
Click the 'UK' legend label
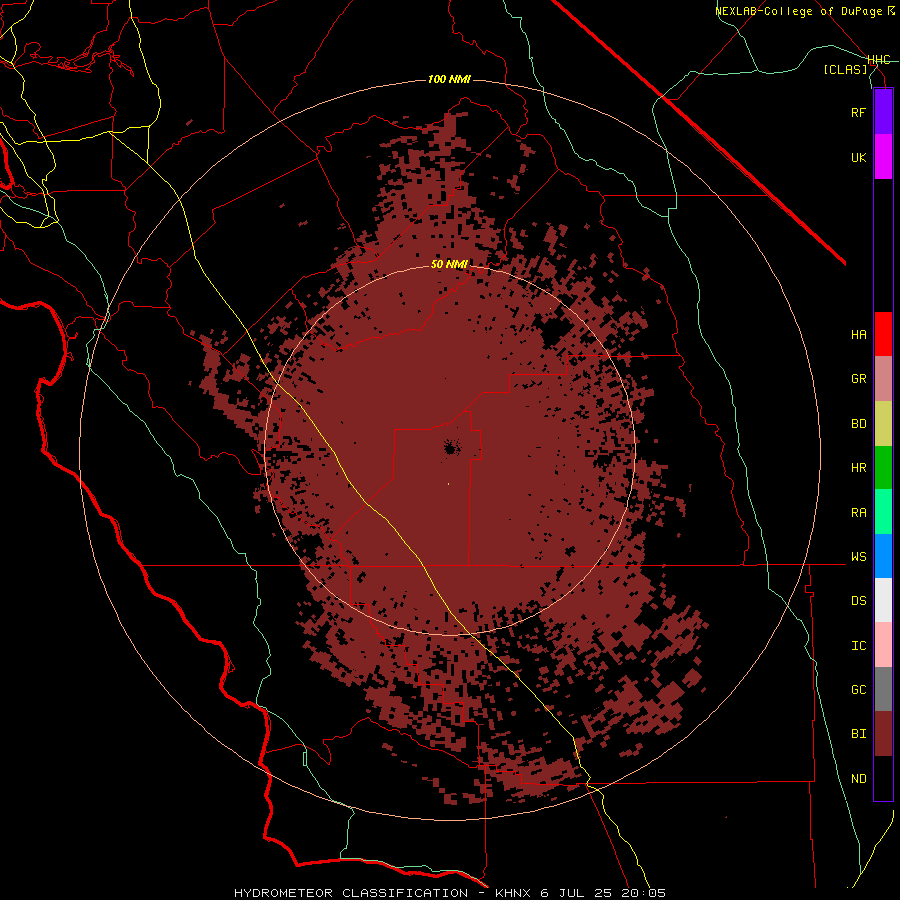tap(858, 157)
